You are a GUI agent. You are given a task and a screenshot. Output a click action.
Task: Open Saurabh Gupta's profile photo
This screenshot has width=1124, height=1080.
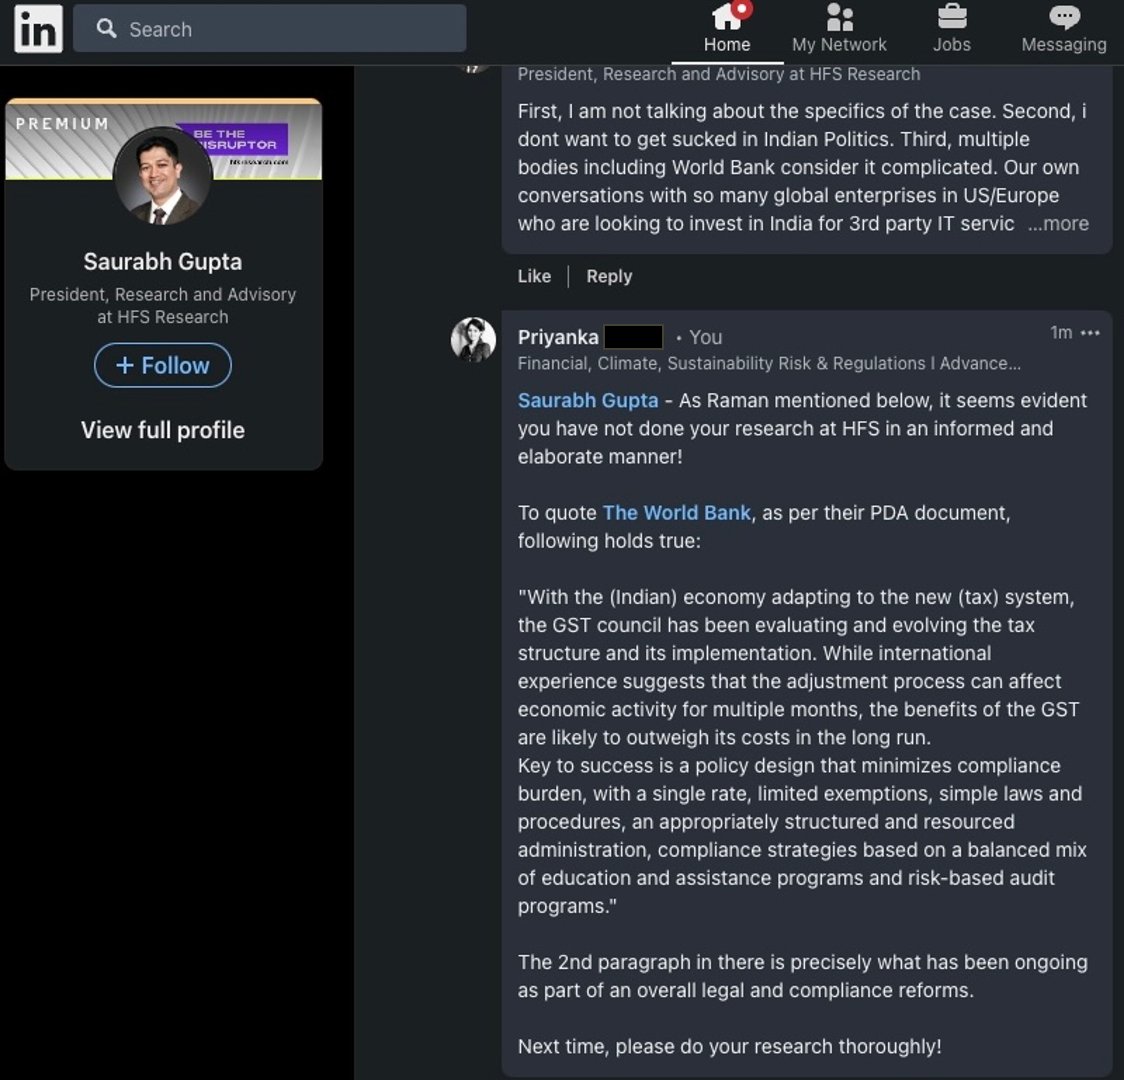pyautogui.click(x=163, y=176)
